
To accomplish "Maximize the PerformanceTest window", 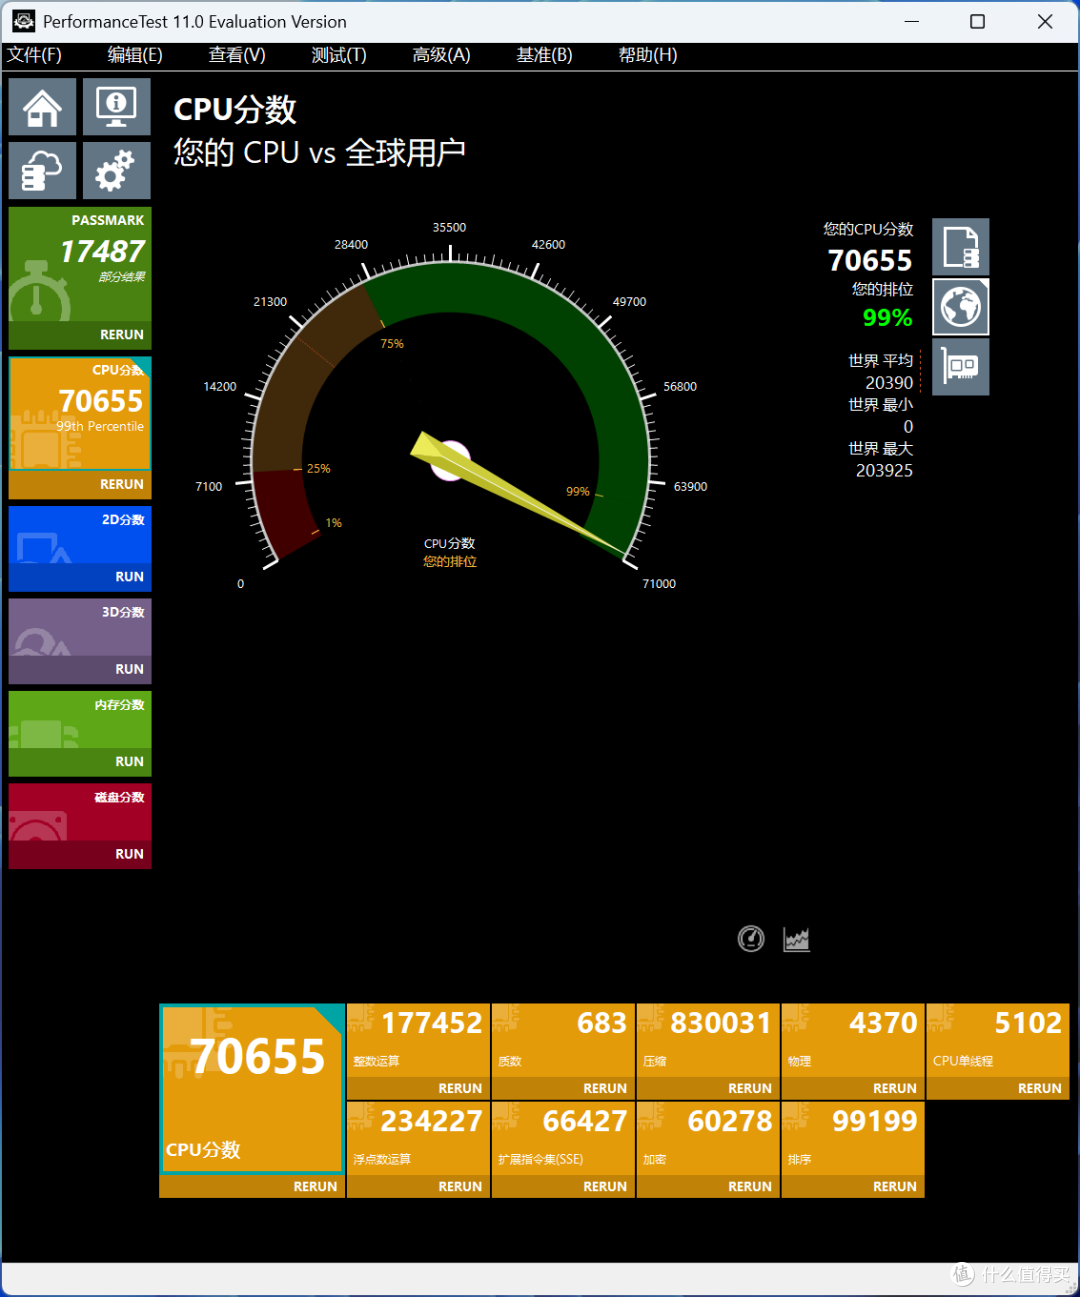I will pyautogui.click(x=978, y=22).
